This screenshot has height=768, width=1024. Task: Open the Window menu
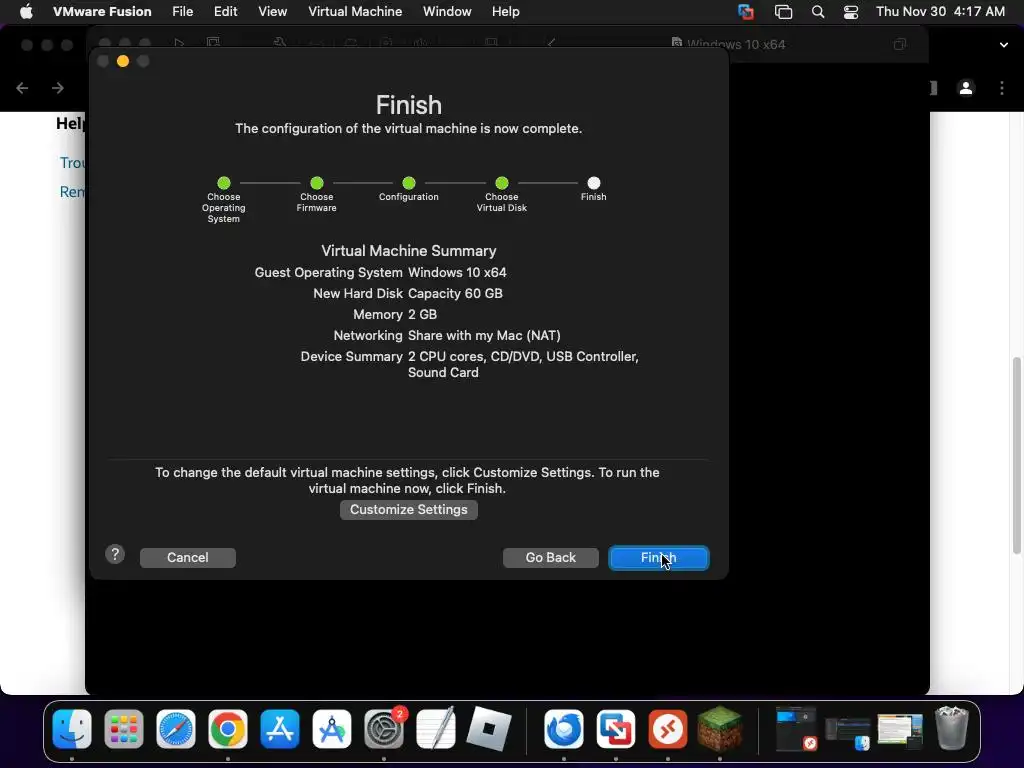click(447, 11)
